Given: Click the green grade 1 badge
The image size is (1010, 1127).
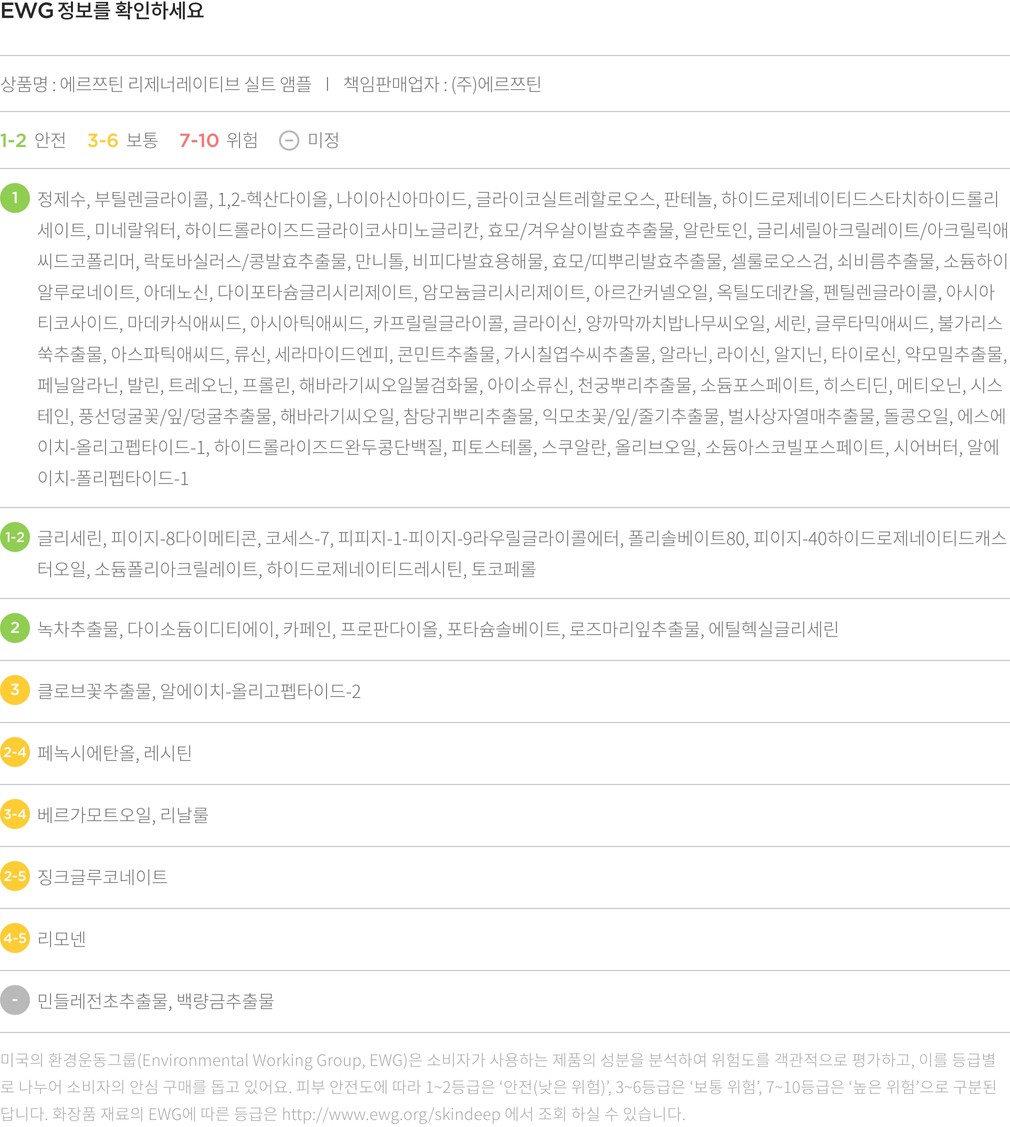Looking at the screenshot, I should coord(15,197).
